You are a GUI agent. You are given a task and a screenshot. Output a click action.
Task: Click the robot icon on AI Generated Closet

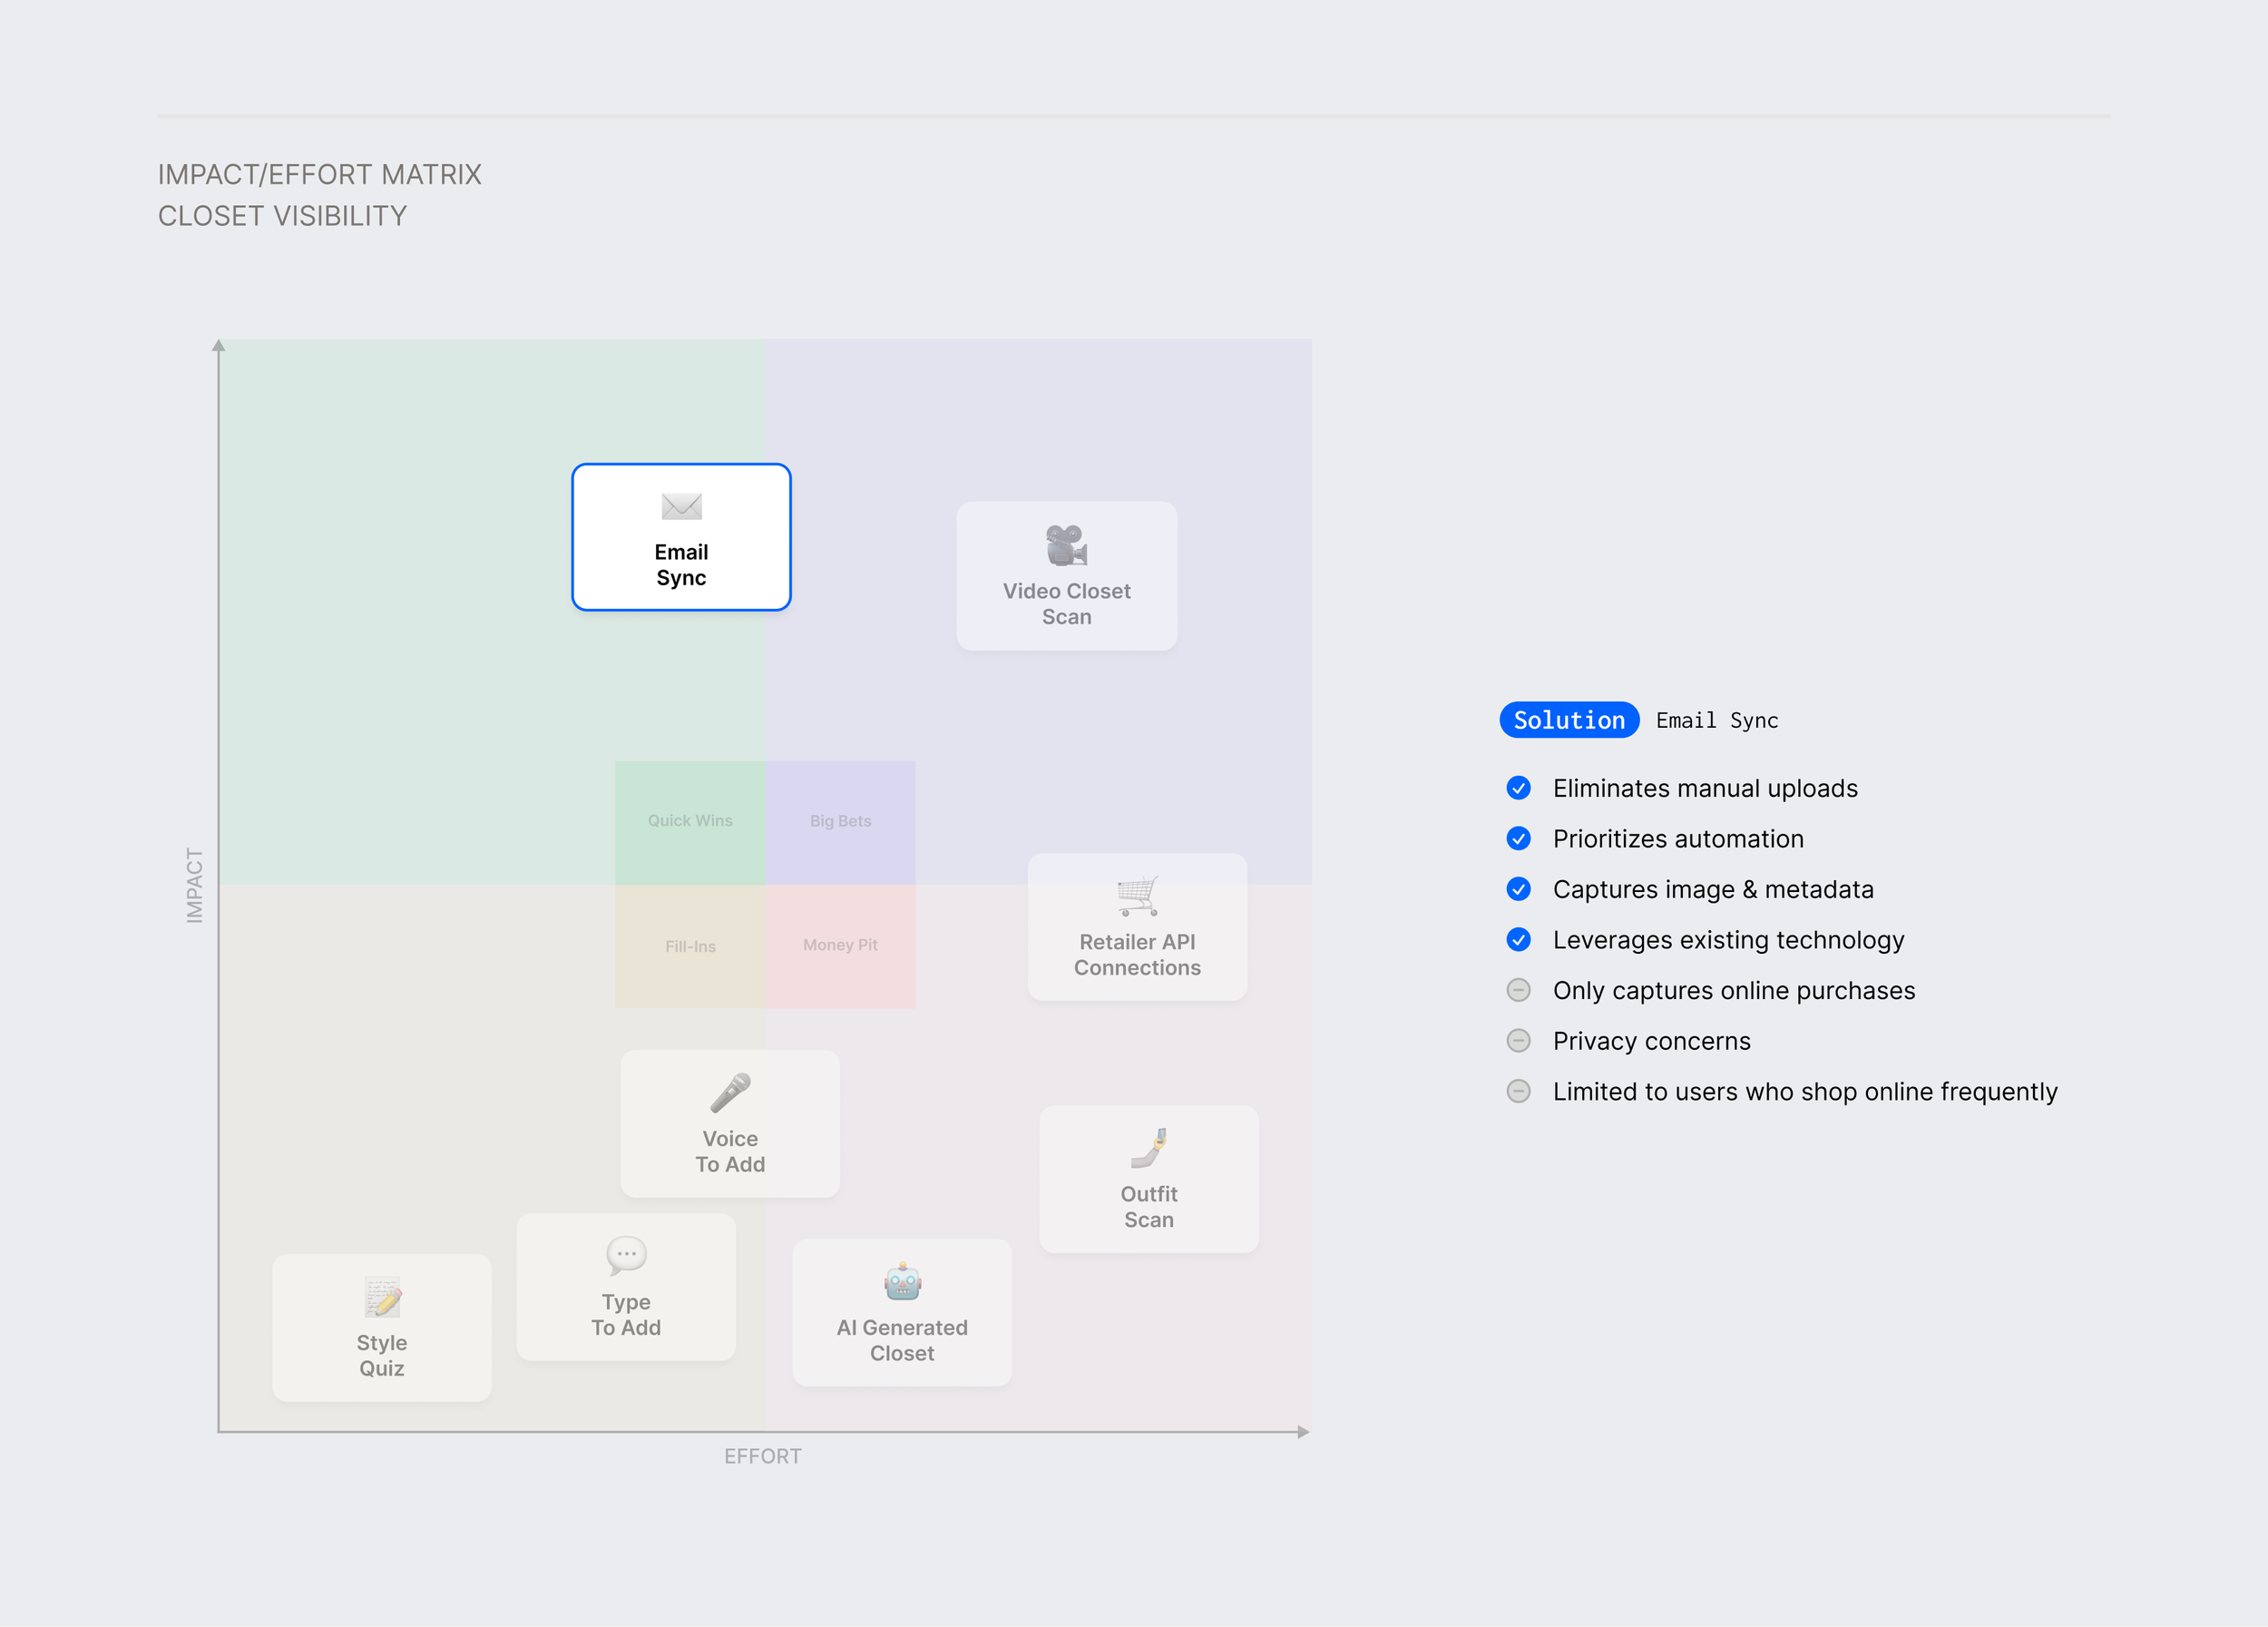902,1281
